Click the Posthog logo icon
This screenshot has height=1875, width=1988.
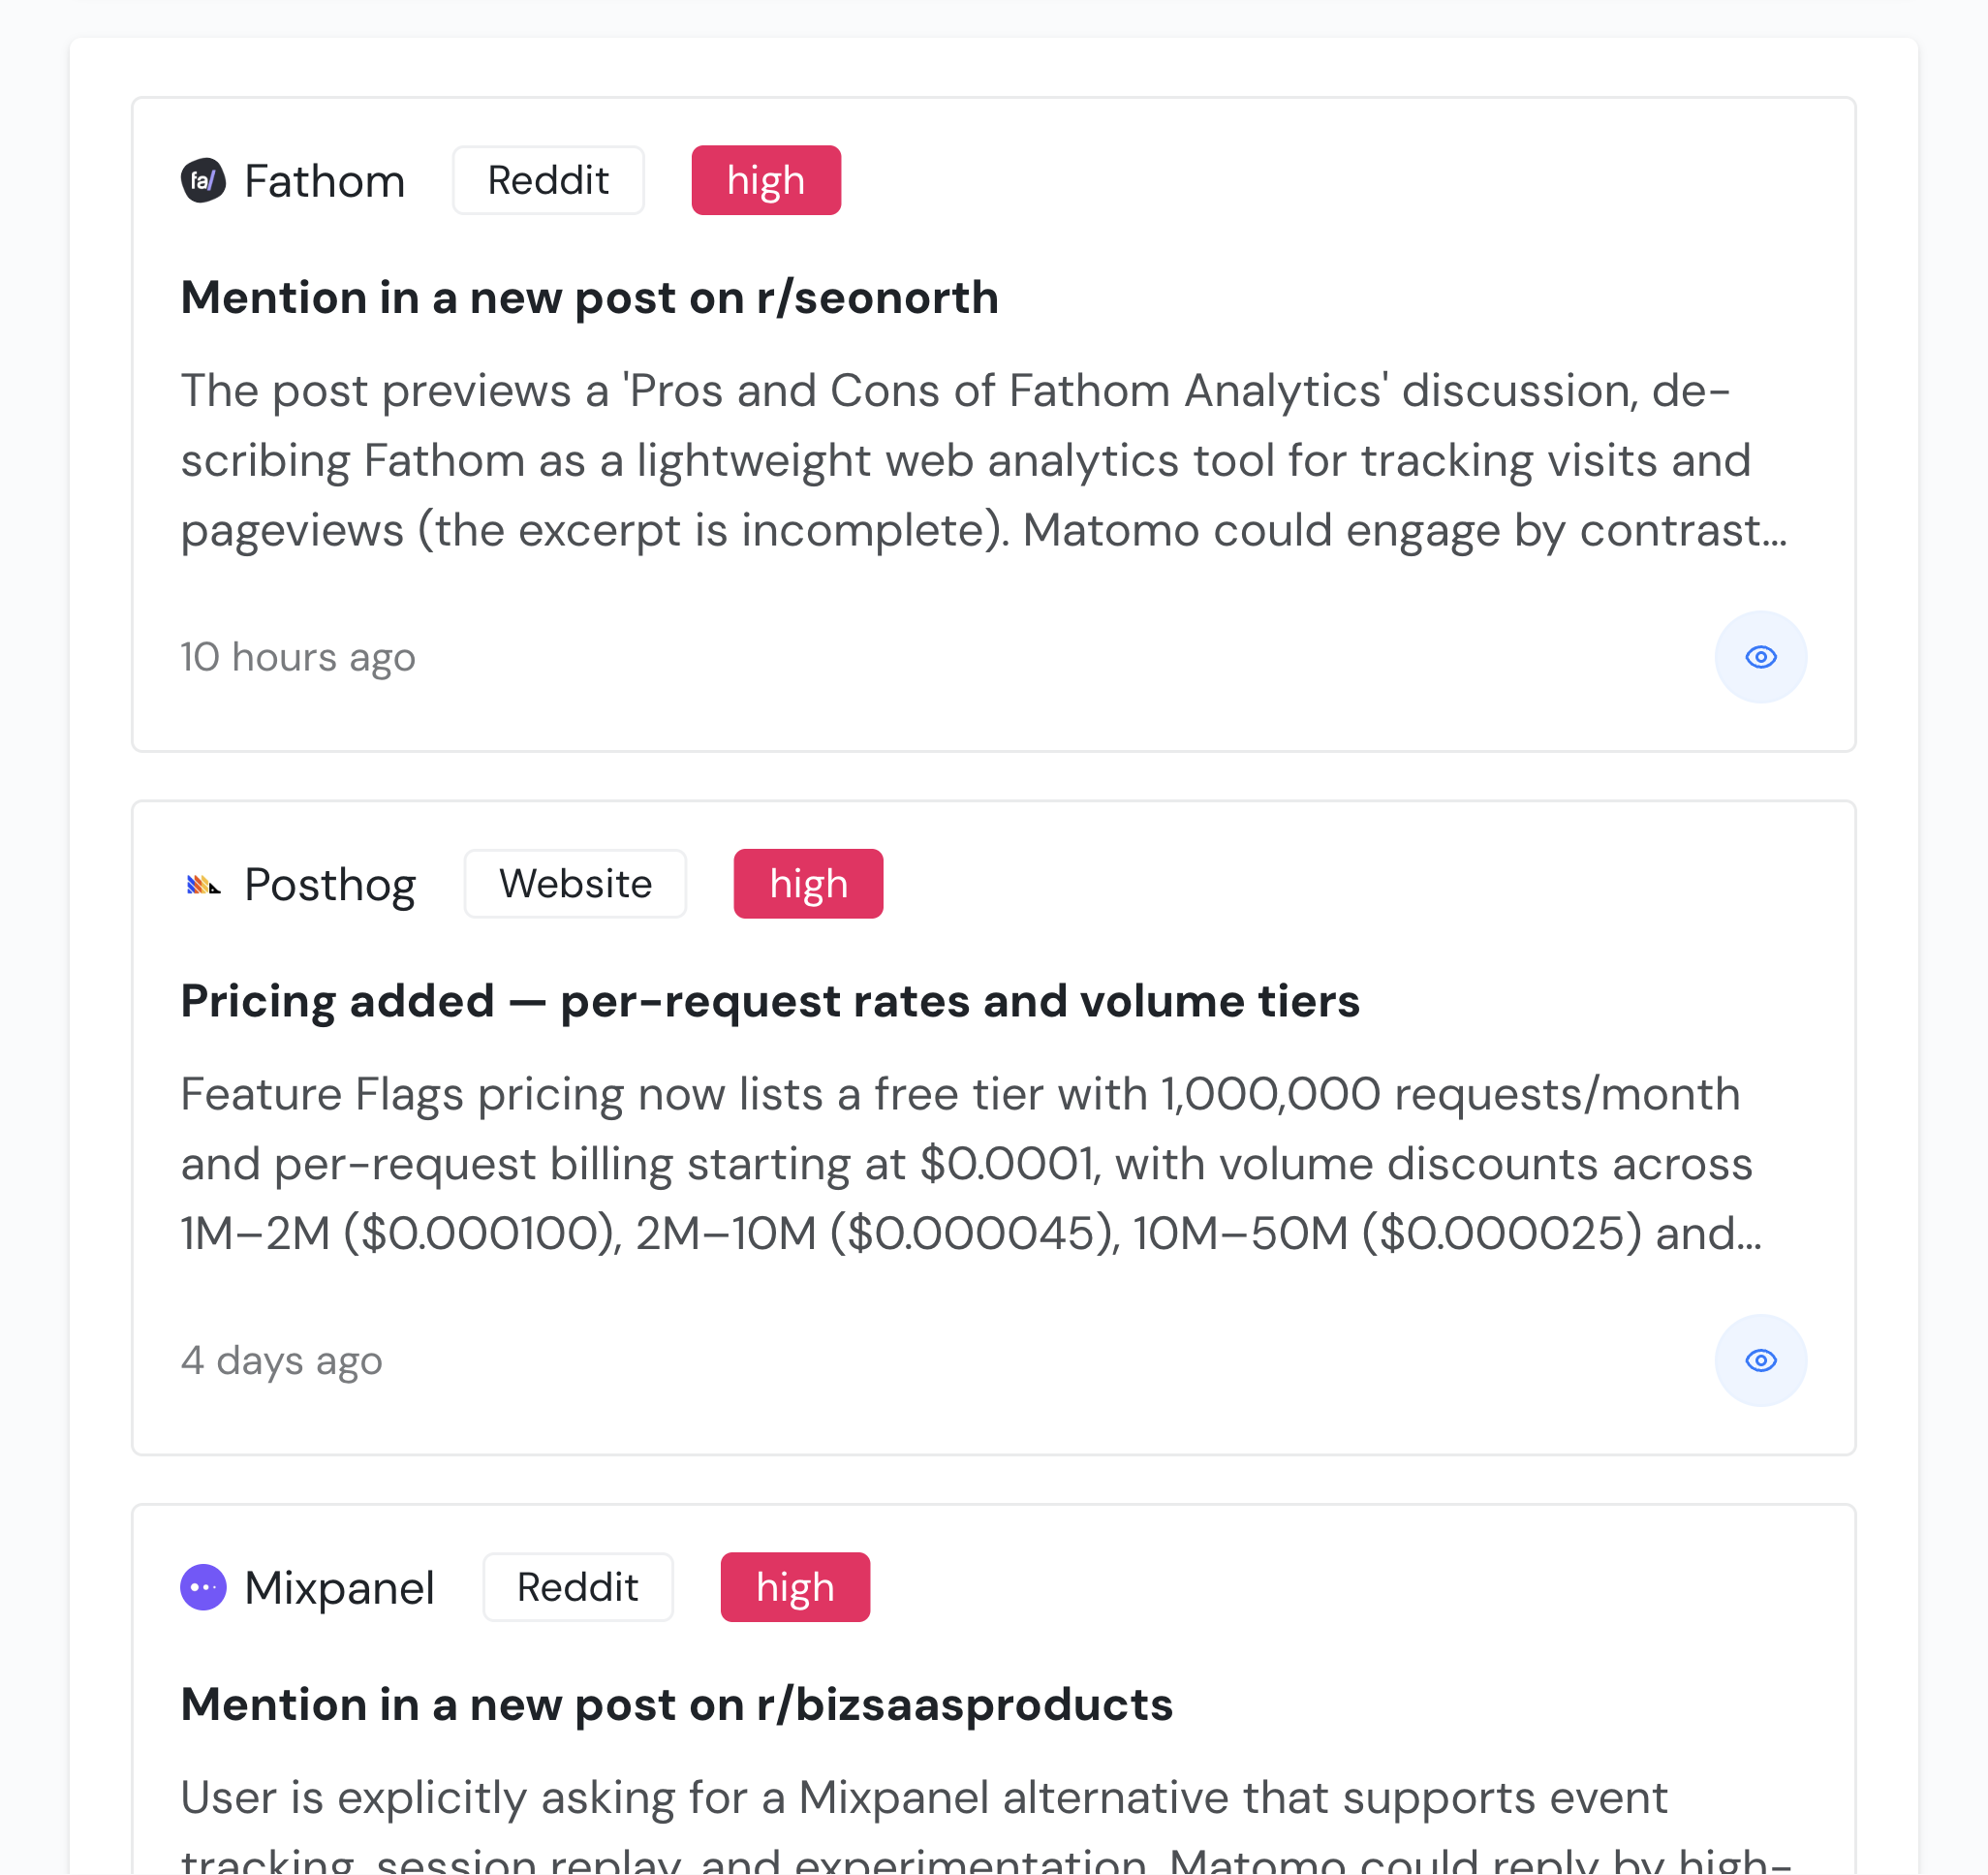(x=203, y=885)
